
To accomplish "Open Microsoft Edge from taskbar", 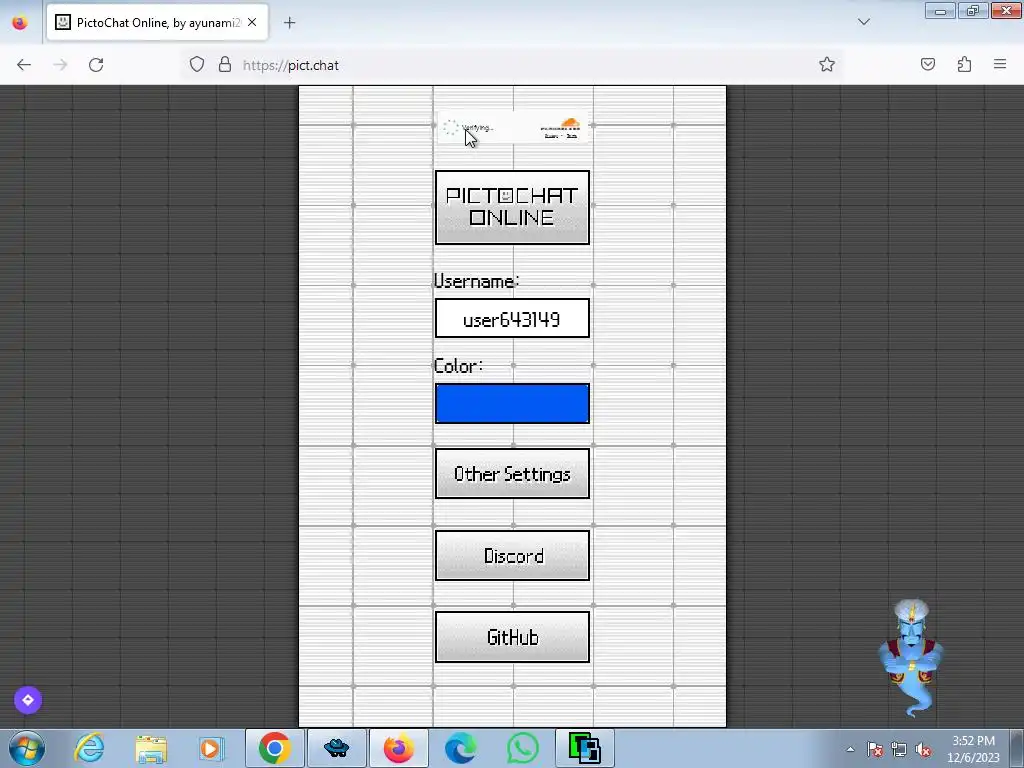I will point(460,748).
